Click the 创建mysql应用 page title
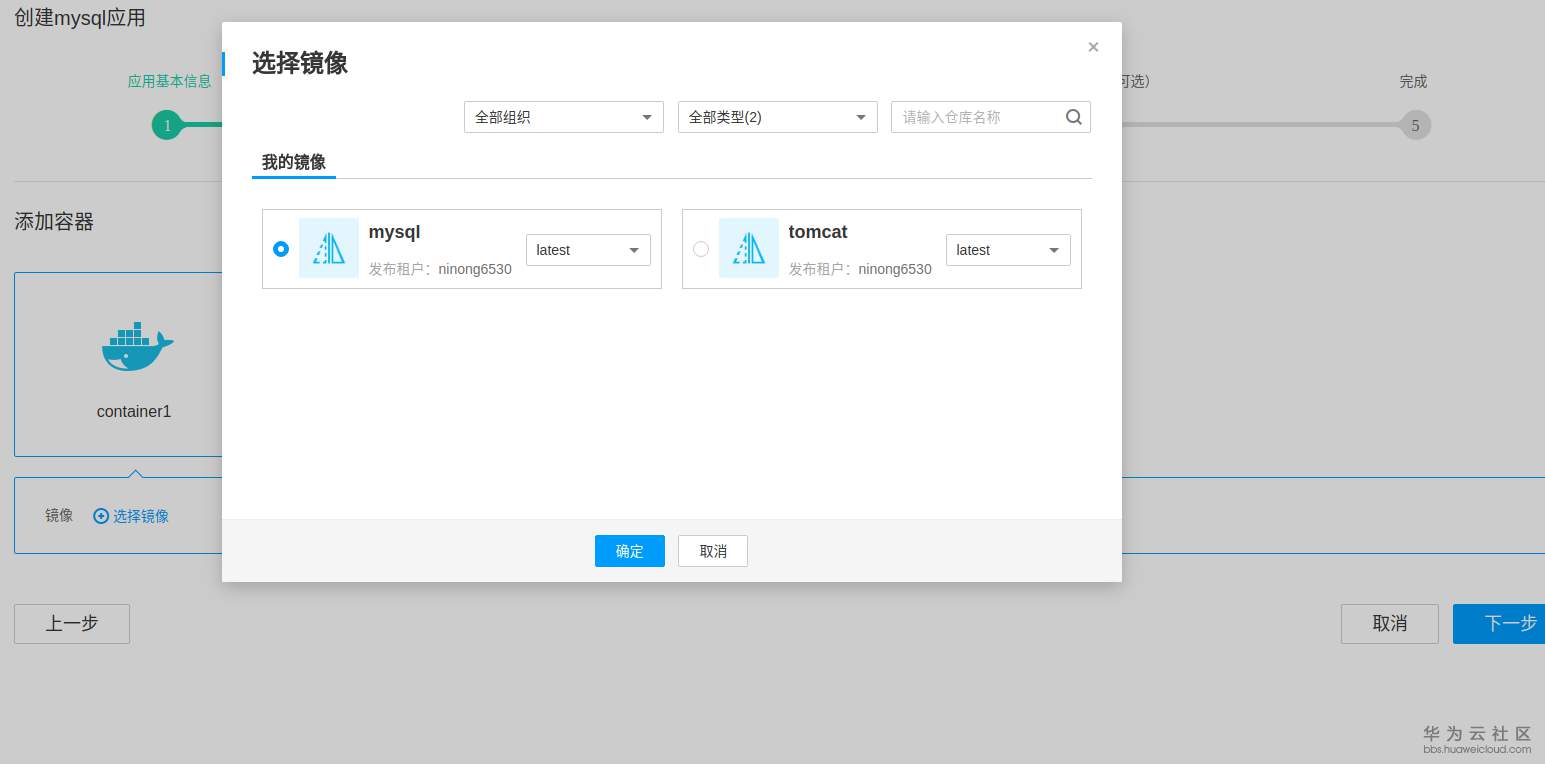 (79, 18)
